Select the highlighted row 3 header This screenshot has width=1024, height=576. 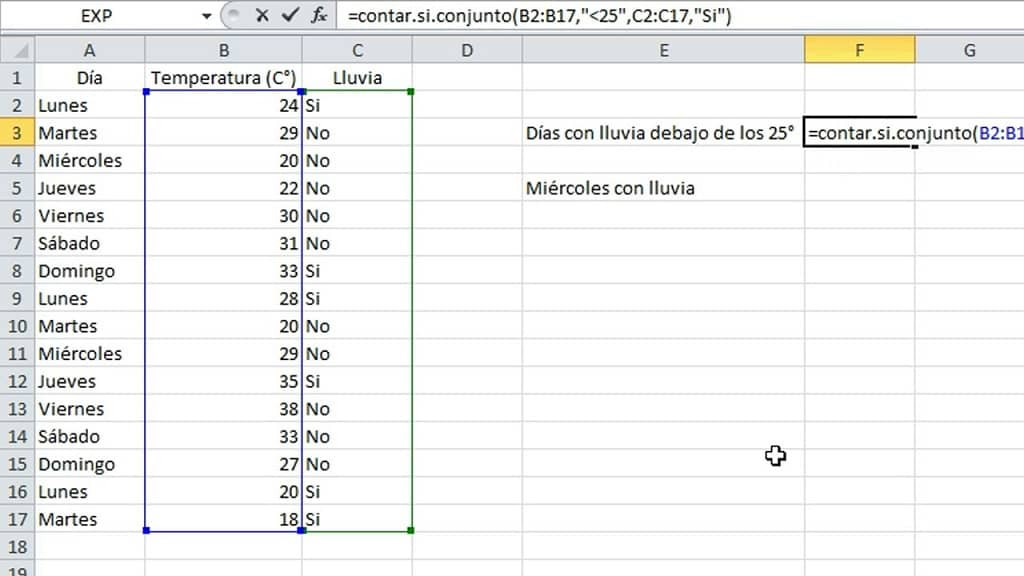tap(17, 133)
